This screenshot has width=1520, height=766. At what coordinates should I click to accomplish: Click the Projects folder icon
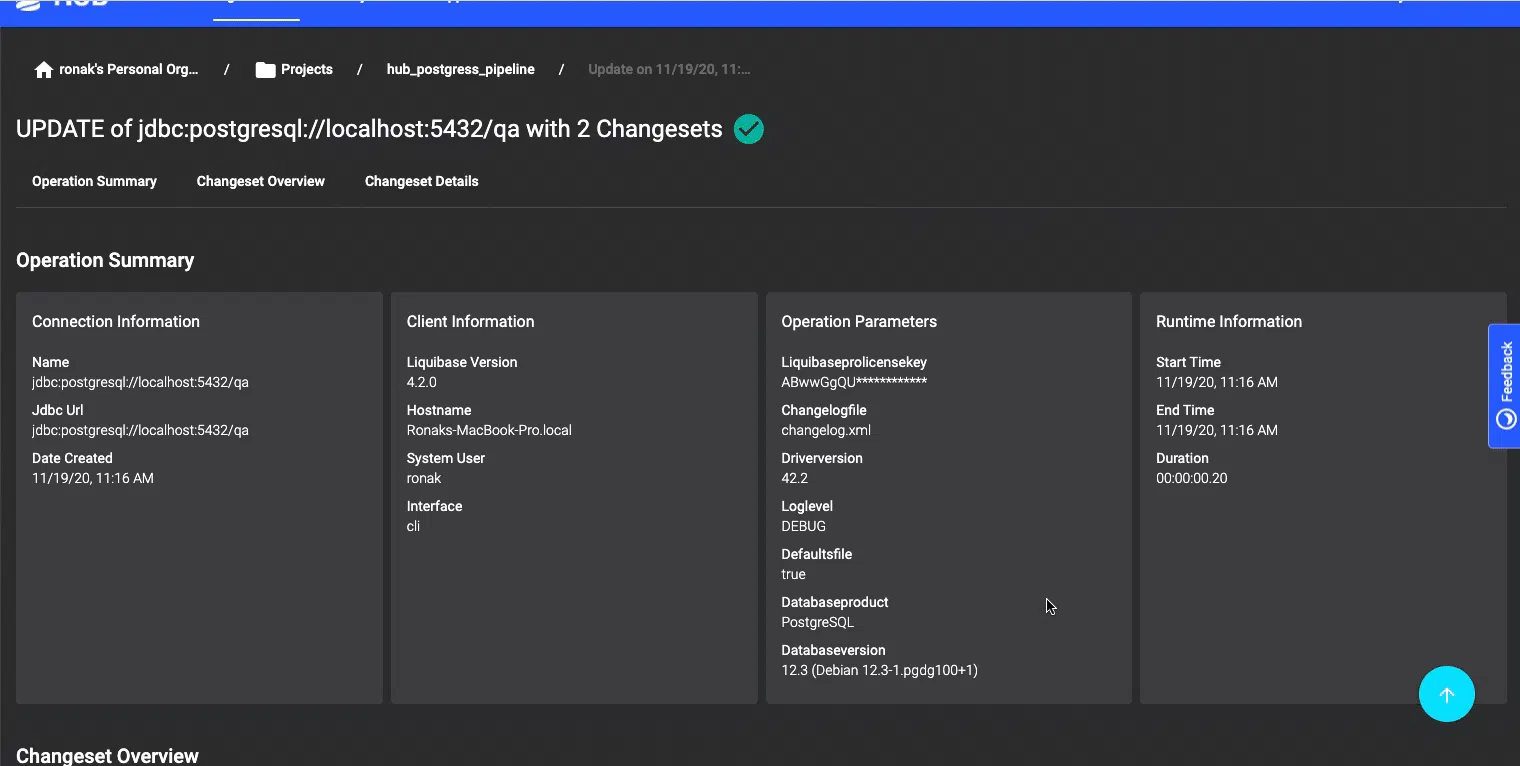click(265, 70)
